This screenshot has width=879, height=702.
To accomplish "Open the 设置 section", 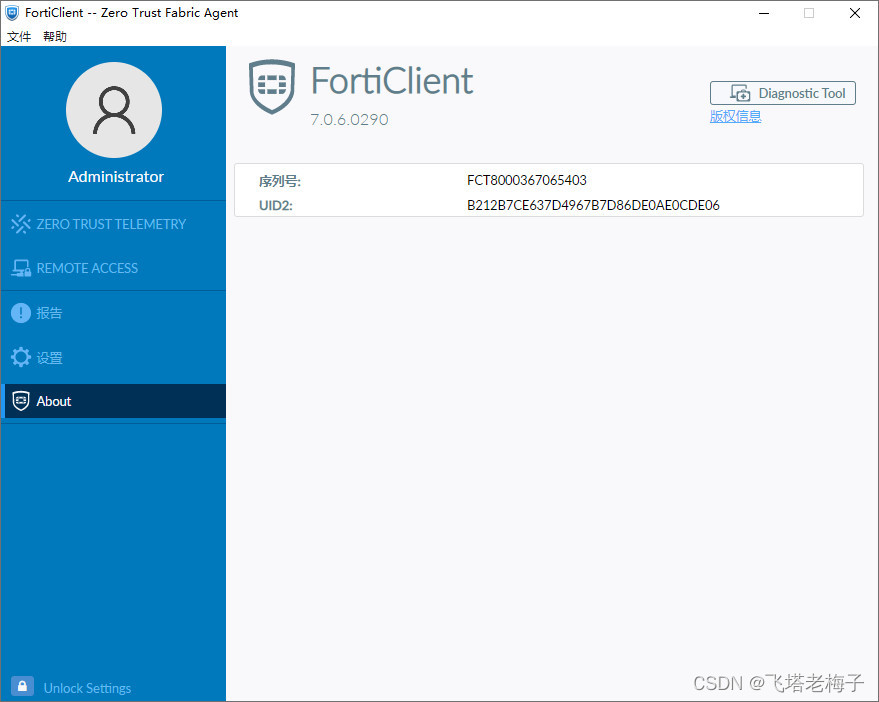I will coord(113,357).
